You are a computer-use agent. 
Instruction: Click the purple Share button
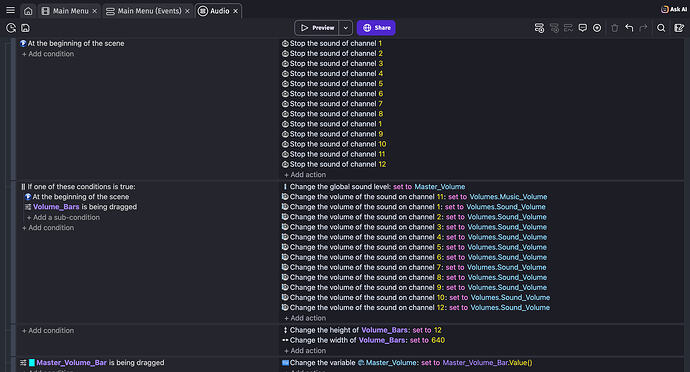376,28
